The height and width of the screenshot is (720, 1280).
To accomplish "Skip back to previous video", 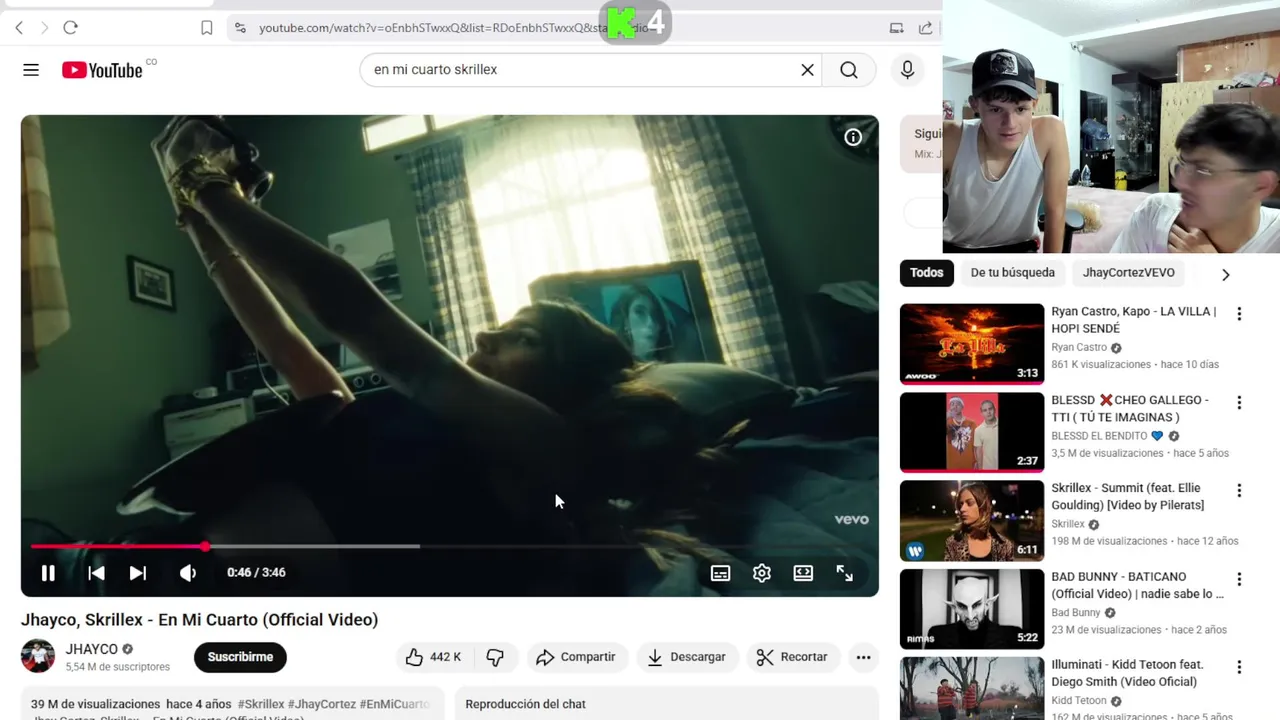I will pos(96,573).
